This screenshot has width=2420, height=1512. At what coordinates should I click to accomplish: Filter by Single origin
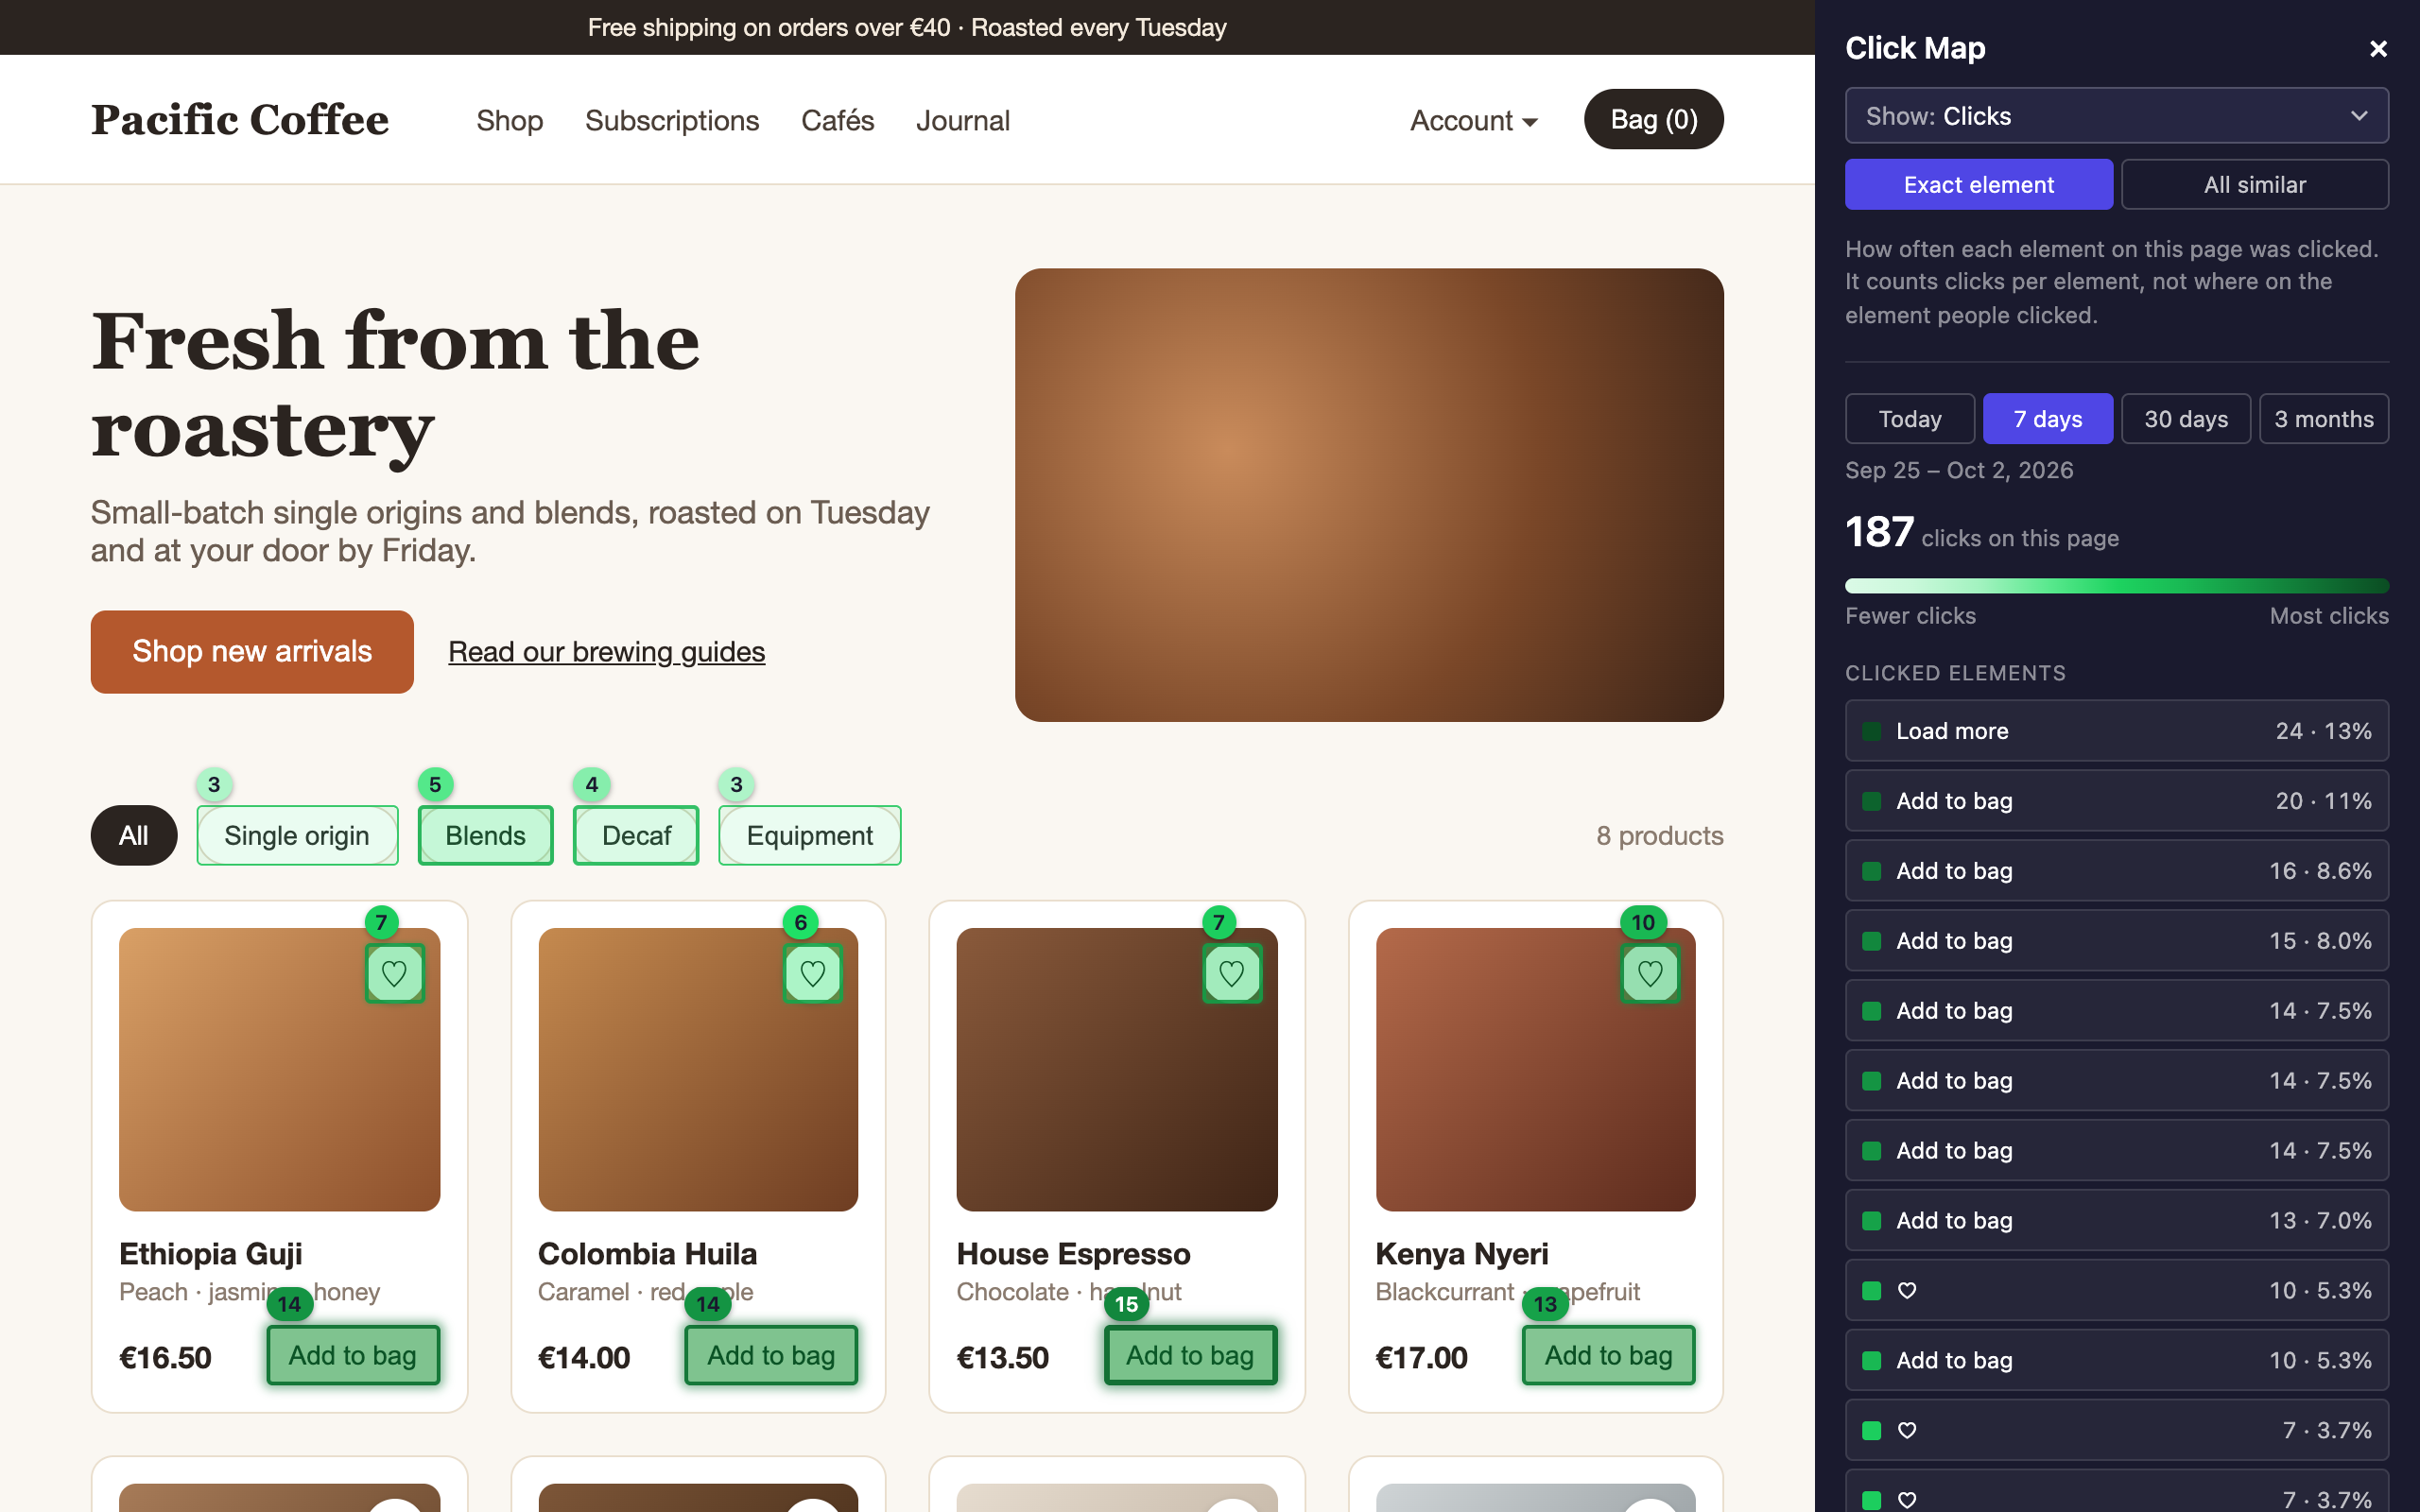[x=297, y=835]
